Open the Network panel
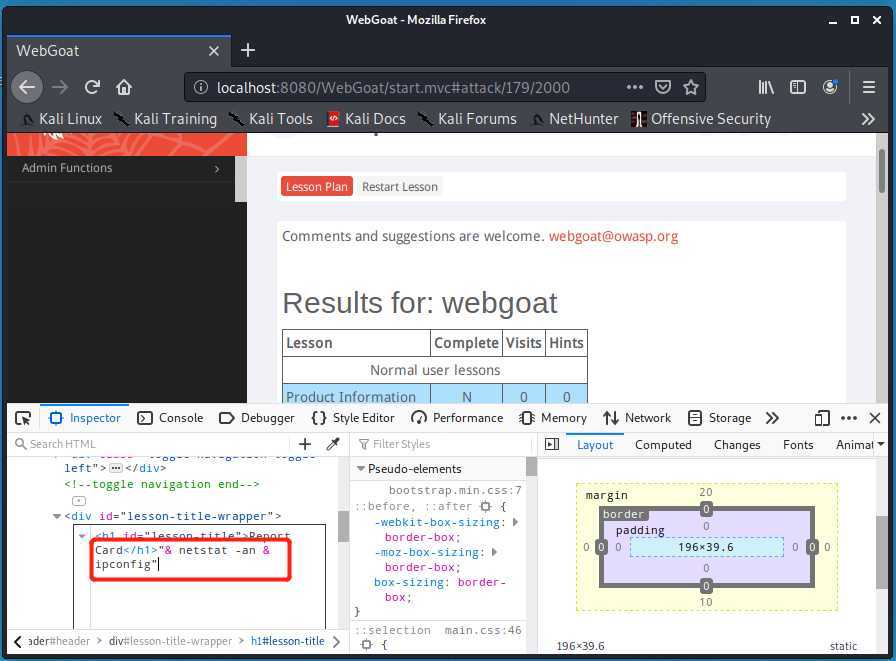896x661 pixels. pyautogui.click(x=637, y=418)
